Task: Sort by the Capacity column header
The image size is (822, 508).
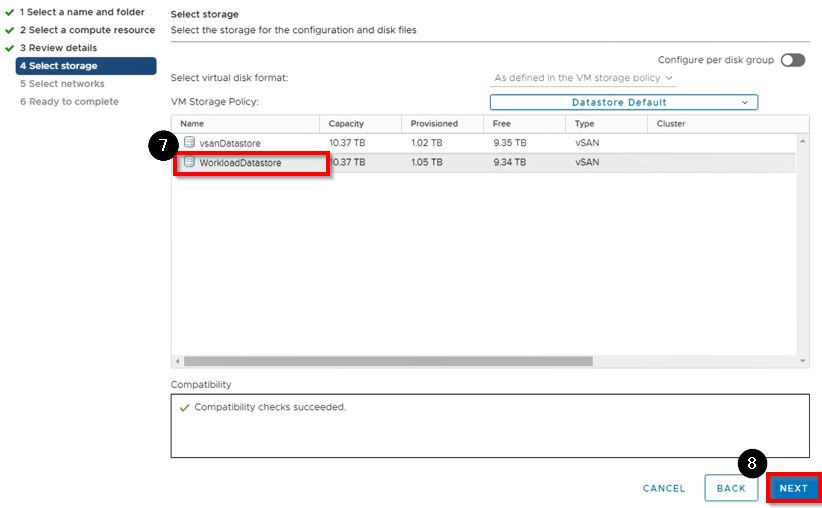Action: (x=347, y=124)
